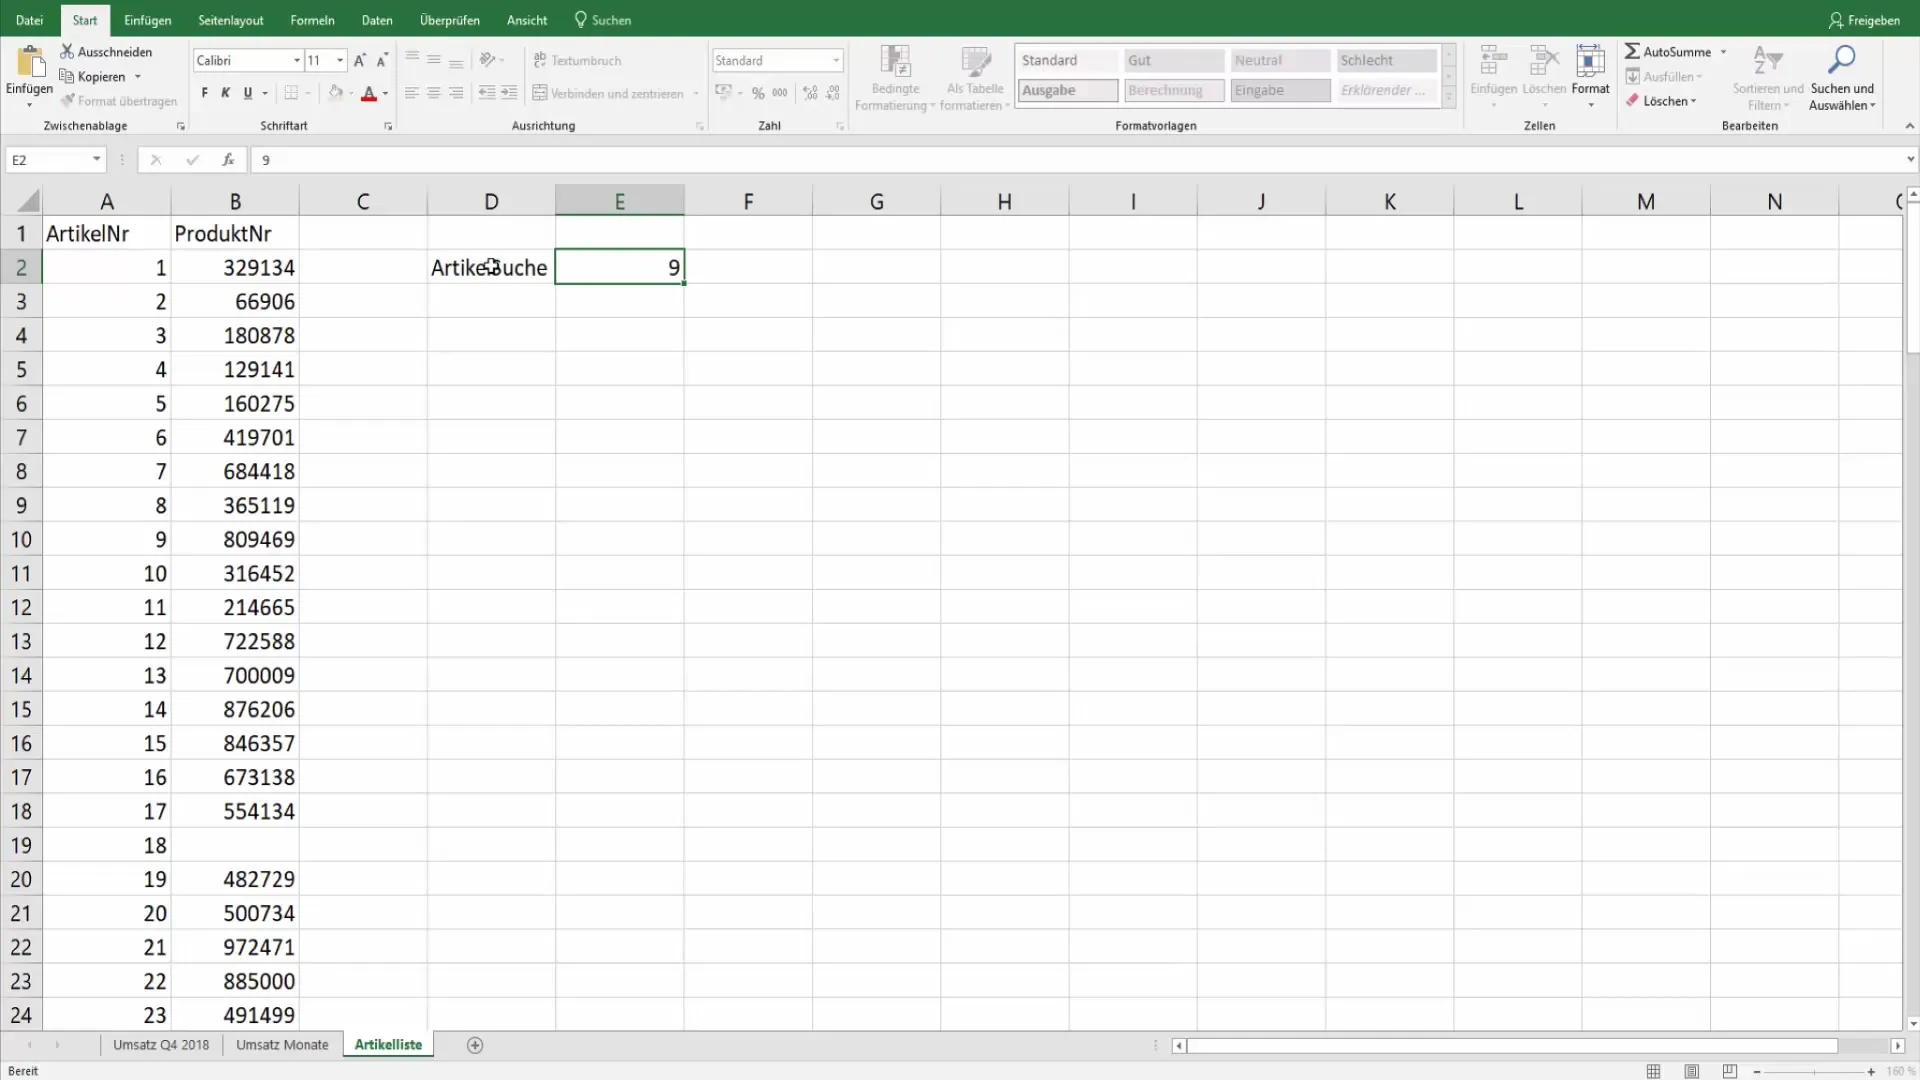Viewport: 1920px width, 1080px height.
Task: Activate Format übertragen brush
Action: tap(118, 101)
